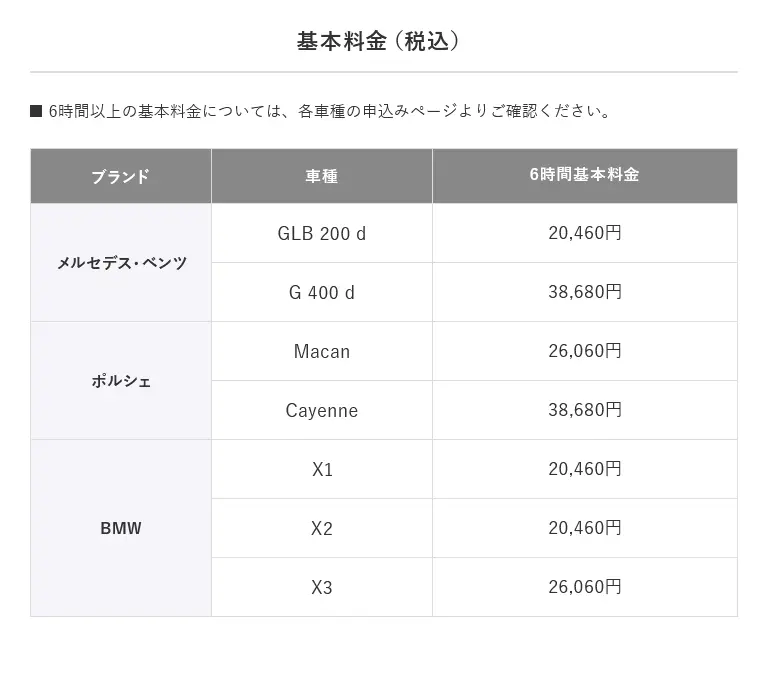
Task: Click the G 400 d model cell
Action: 322,293
